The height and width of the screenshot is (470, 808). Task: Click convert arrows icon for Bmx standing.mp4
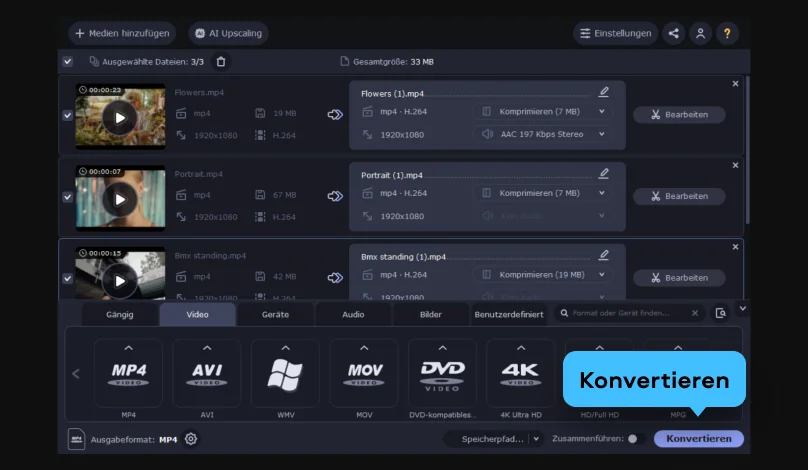335,278
